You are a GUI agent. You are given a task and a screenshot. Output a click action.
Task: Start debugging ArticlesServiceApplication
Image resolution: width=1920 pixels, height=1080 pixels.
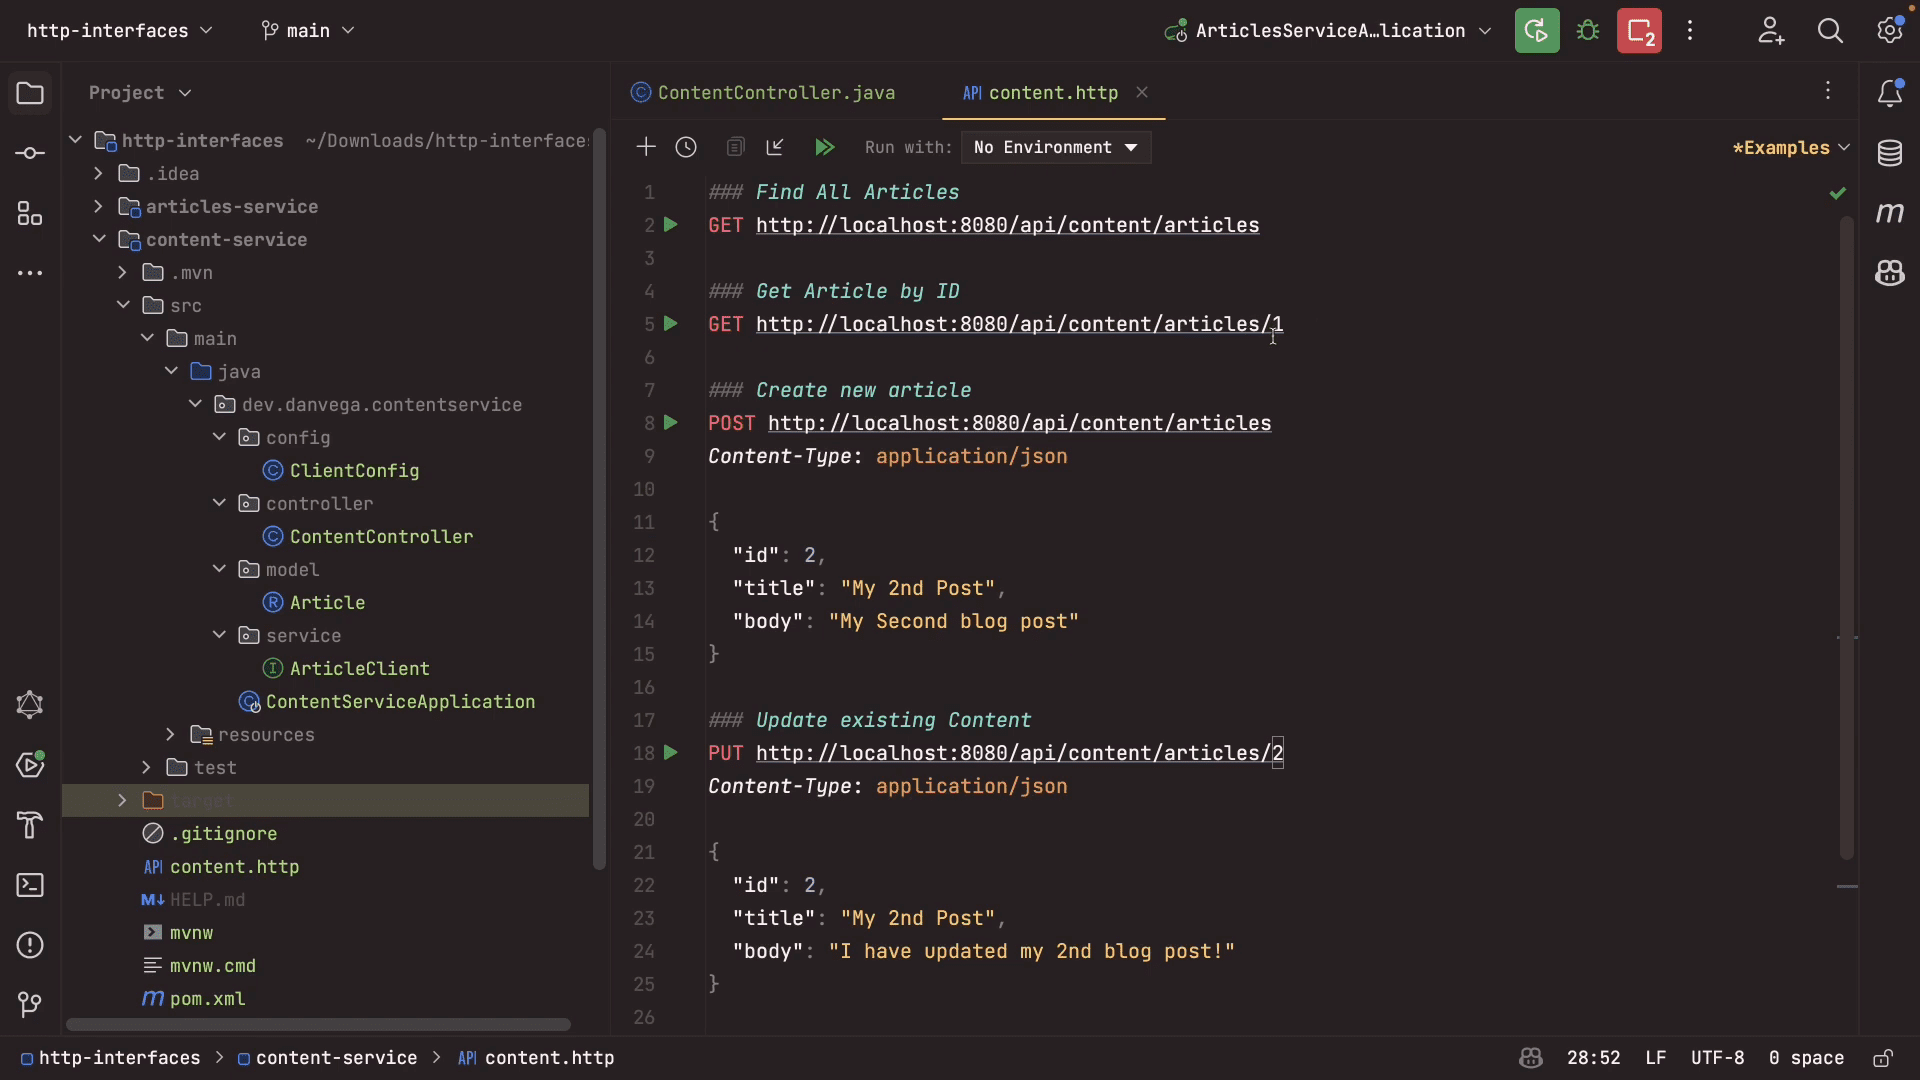click(1588, 30)
